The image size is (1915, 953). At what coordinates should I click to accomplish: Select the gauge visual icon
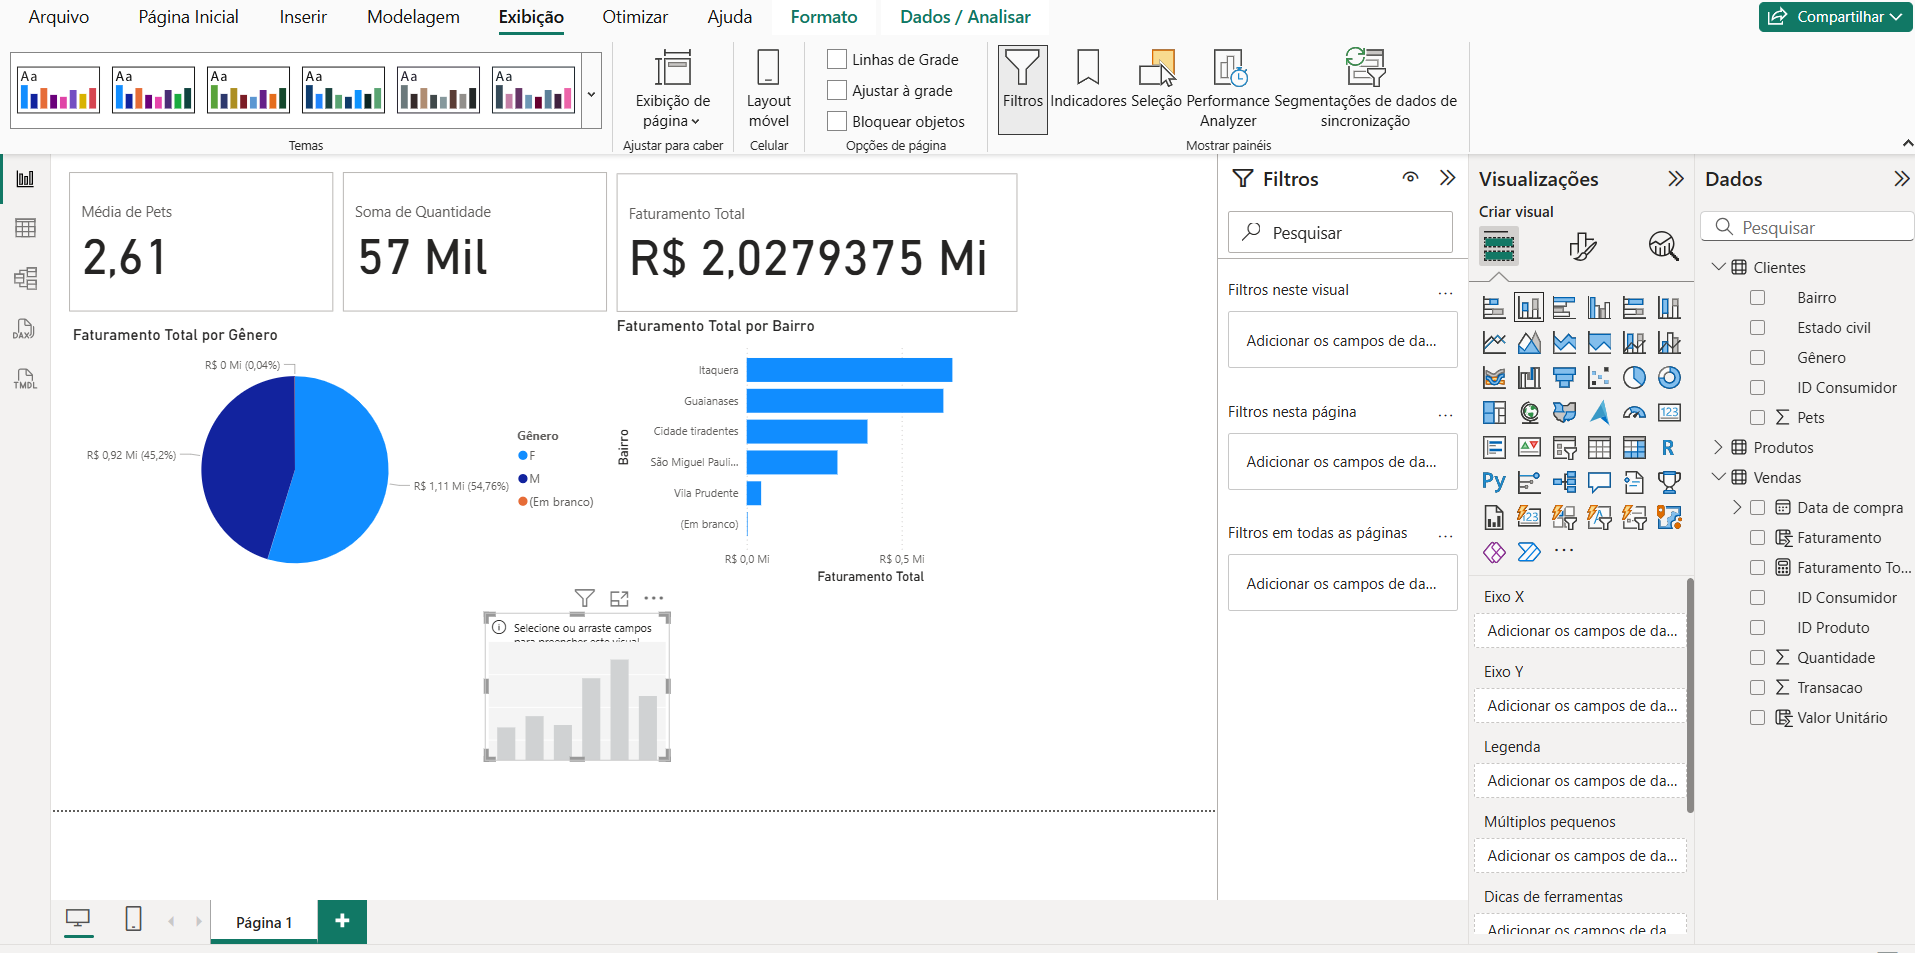[x=1634, y=413]
